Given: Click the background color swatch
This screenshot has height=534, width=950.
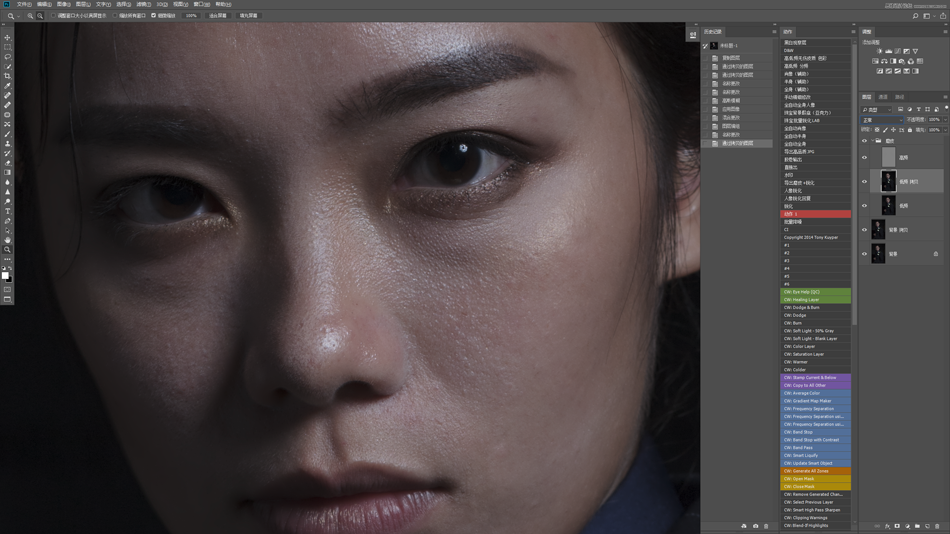Looking at the screenshot, I should [10, 279].
